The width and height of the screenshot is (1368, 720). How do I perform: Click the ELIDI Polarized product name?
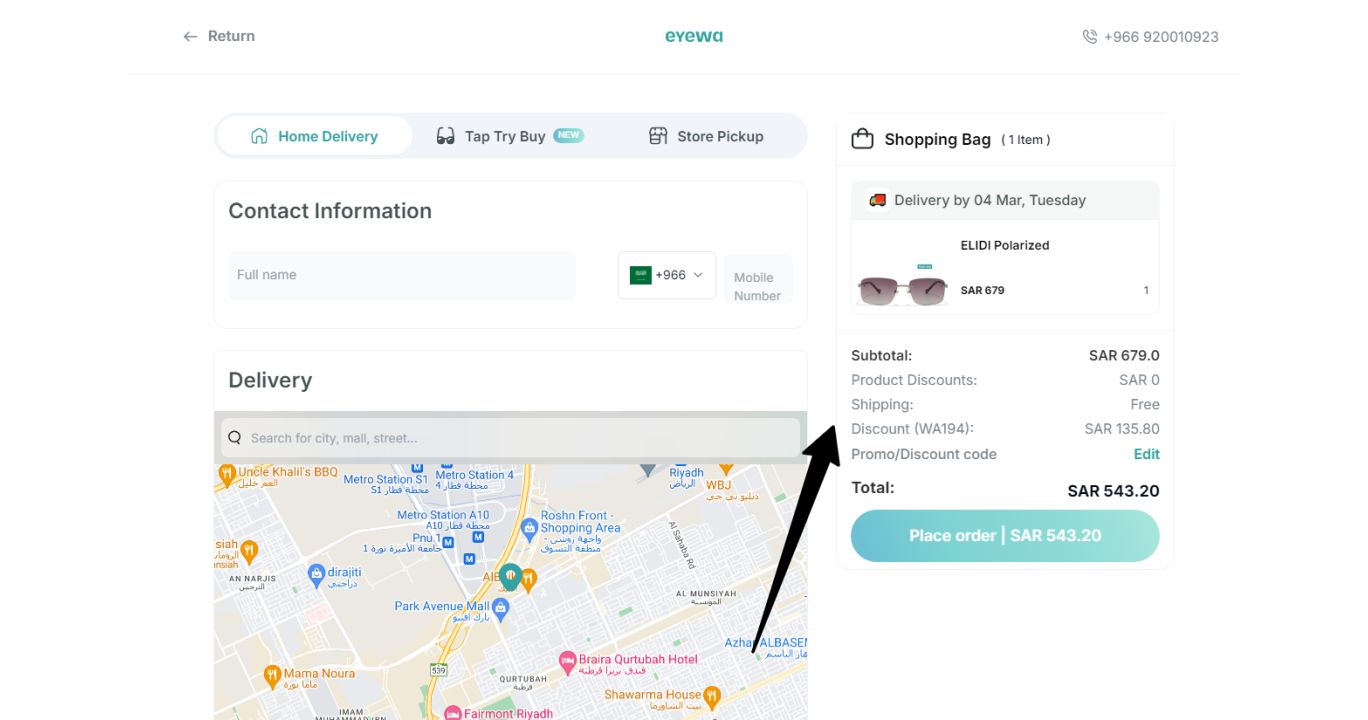[x=1005, y=245]
